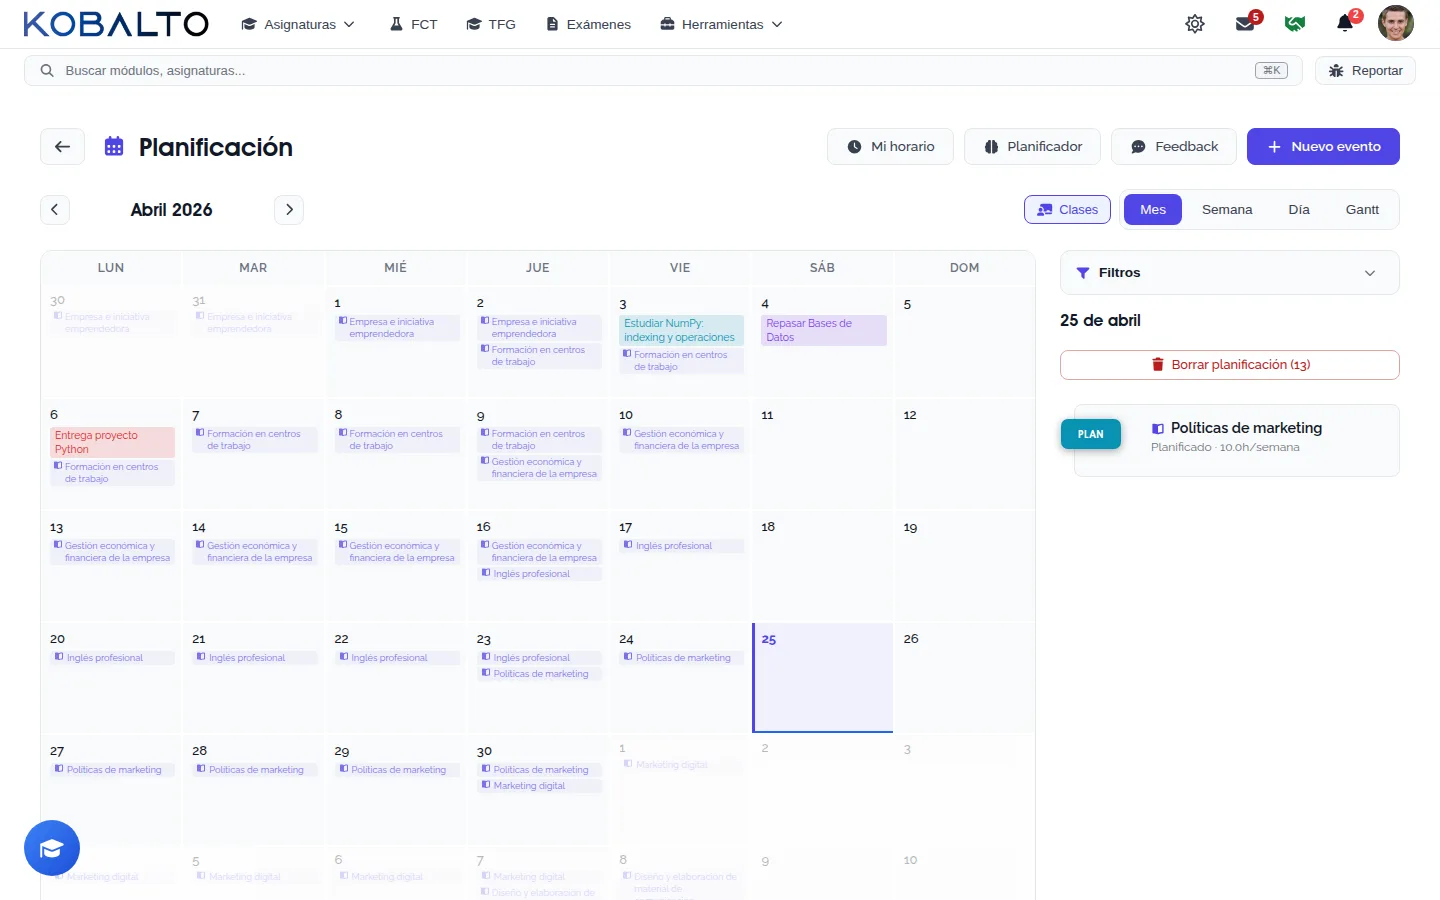Select the PLAN badge on the card
Viewport: 1440px width, 900px height.
click(1090, 434)
